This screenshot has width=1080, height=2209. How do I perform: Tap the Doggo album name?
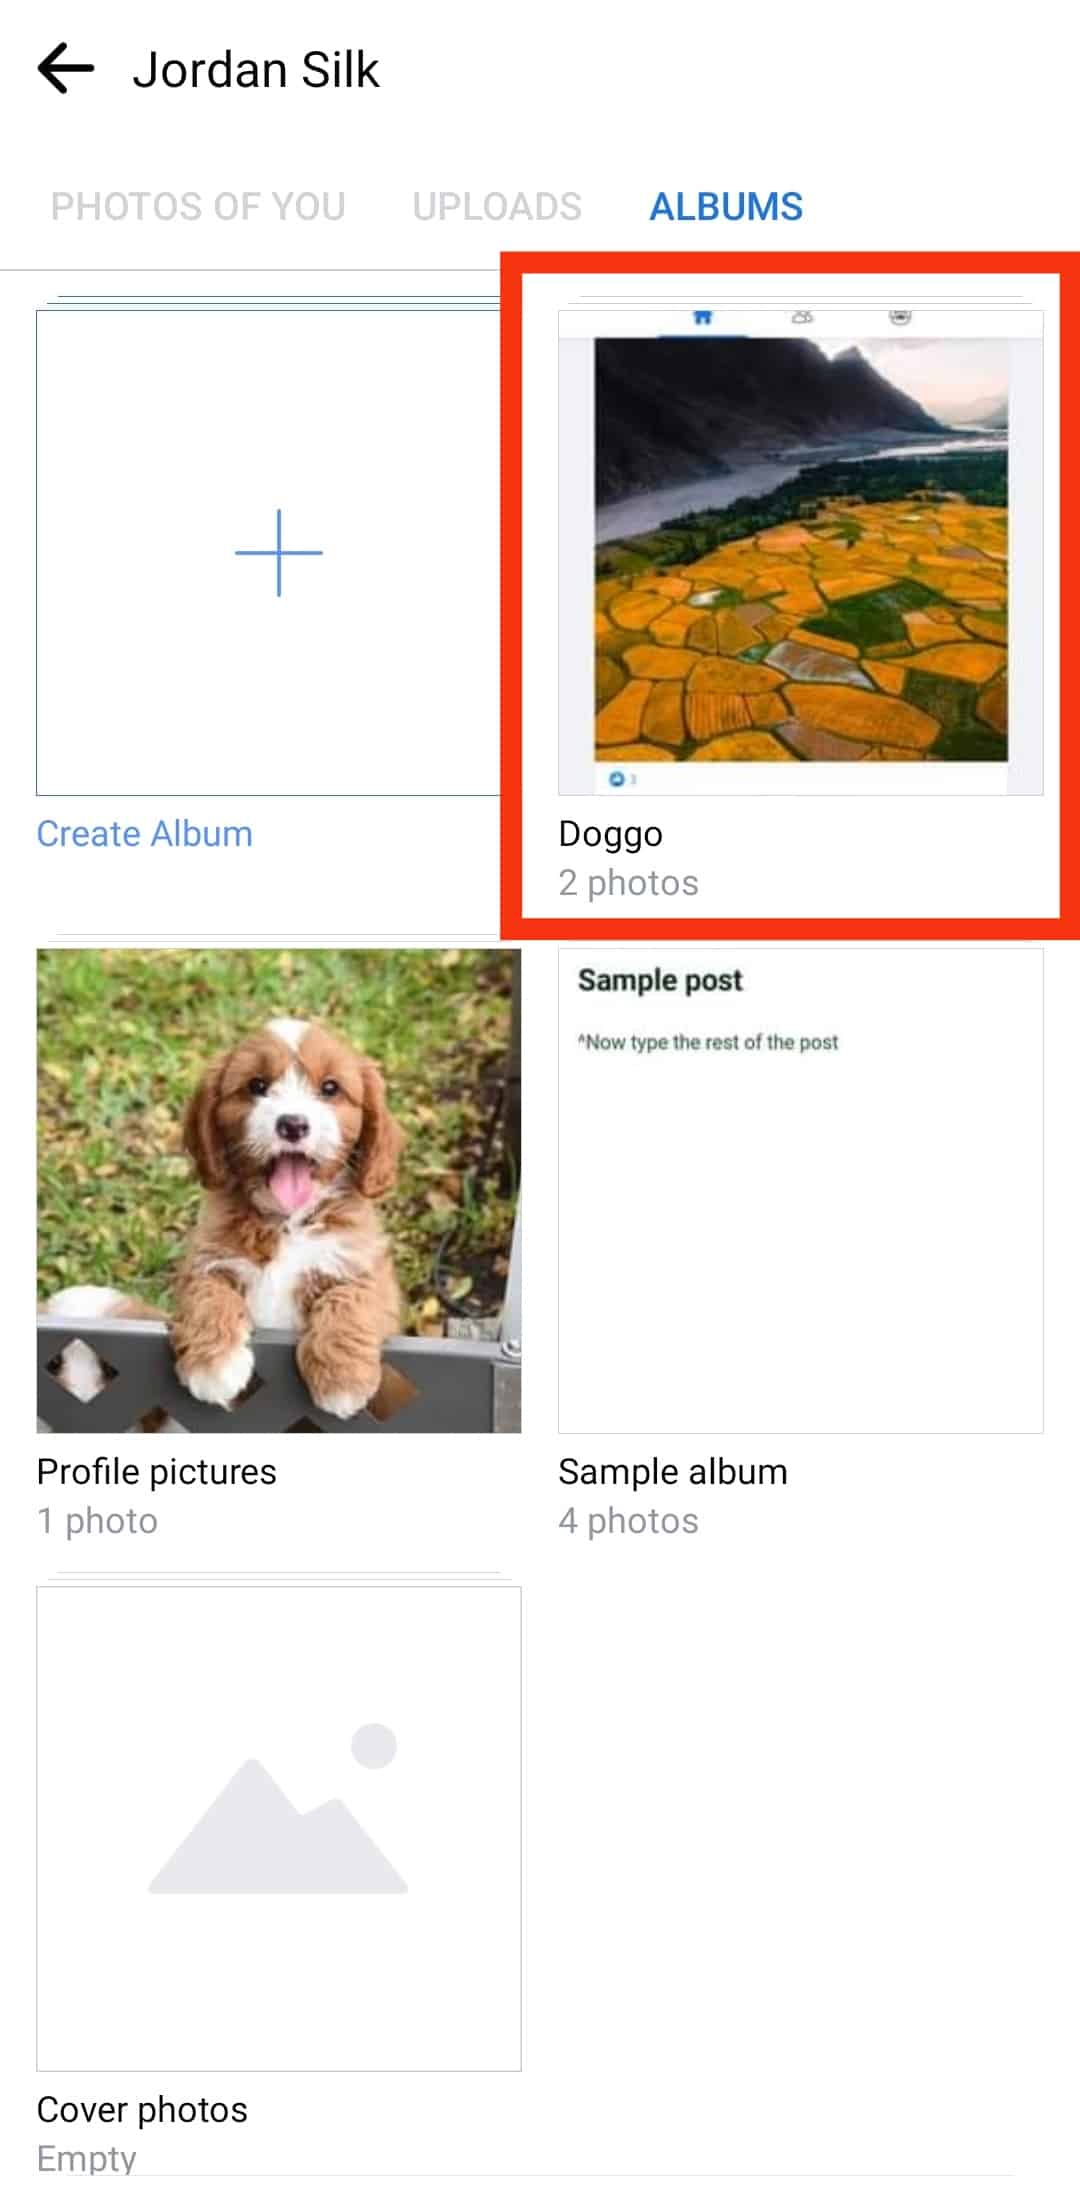610,834
